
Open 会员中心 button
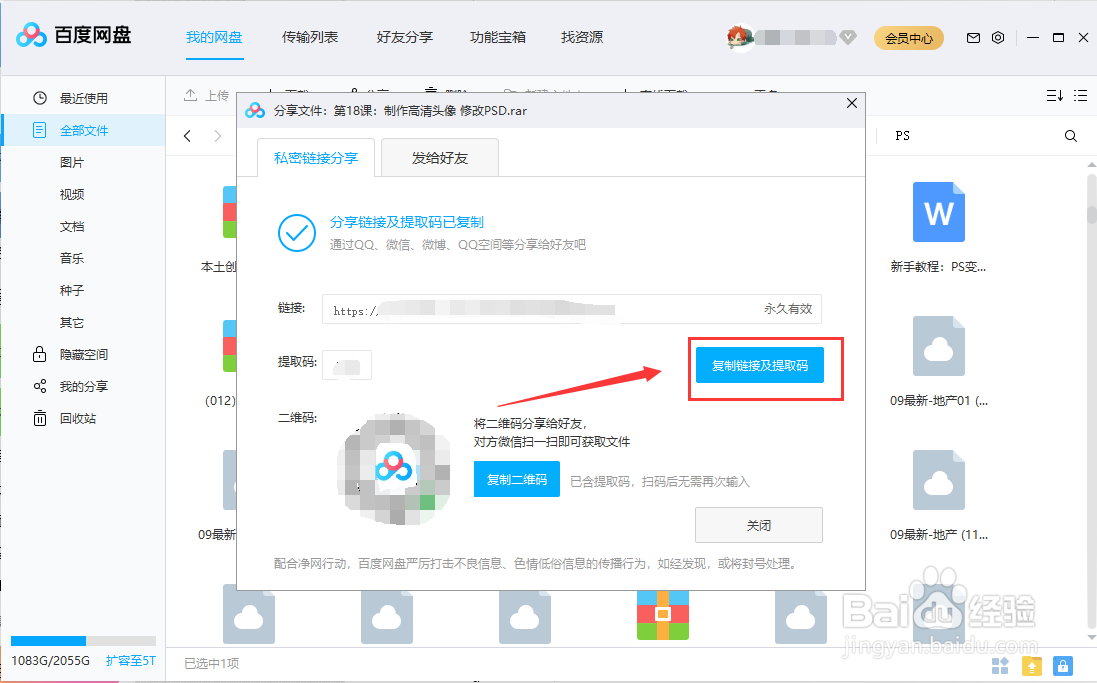coord(909,38)
